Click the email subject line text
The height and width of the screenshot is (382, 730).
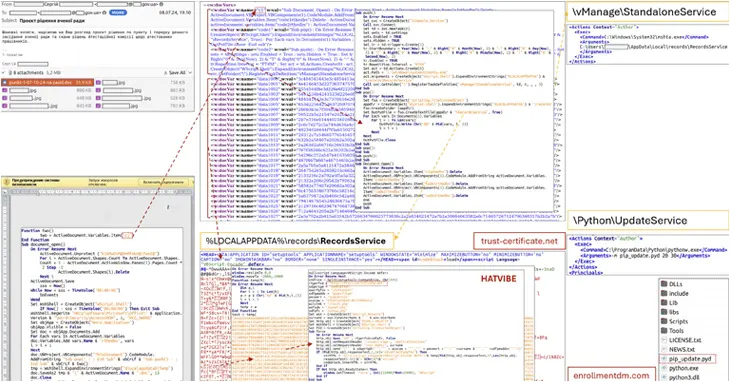[52, 20]
